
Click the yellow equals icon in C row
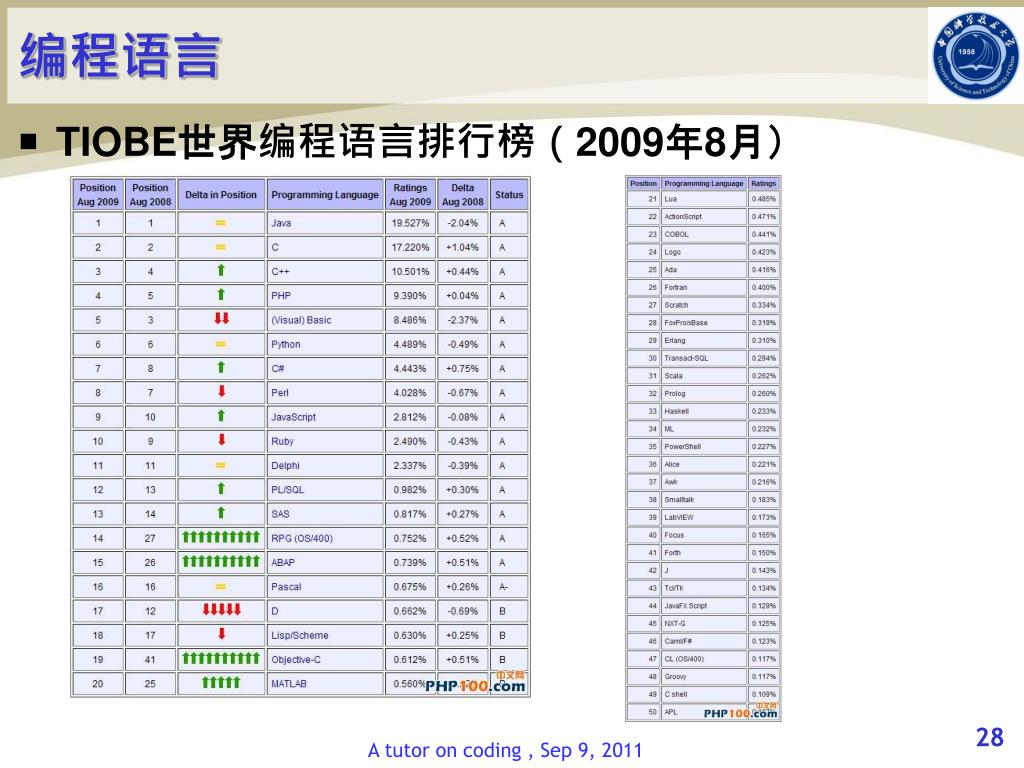(x=221, y=248)
